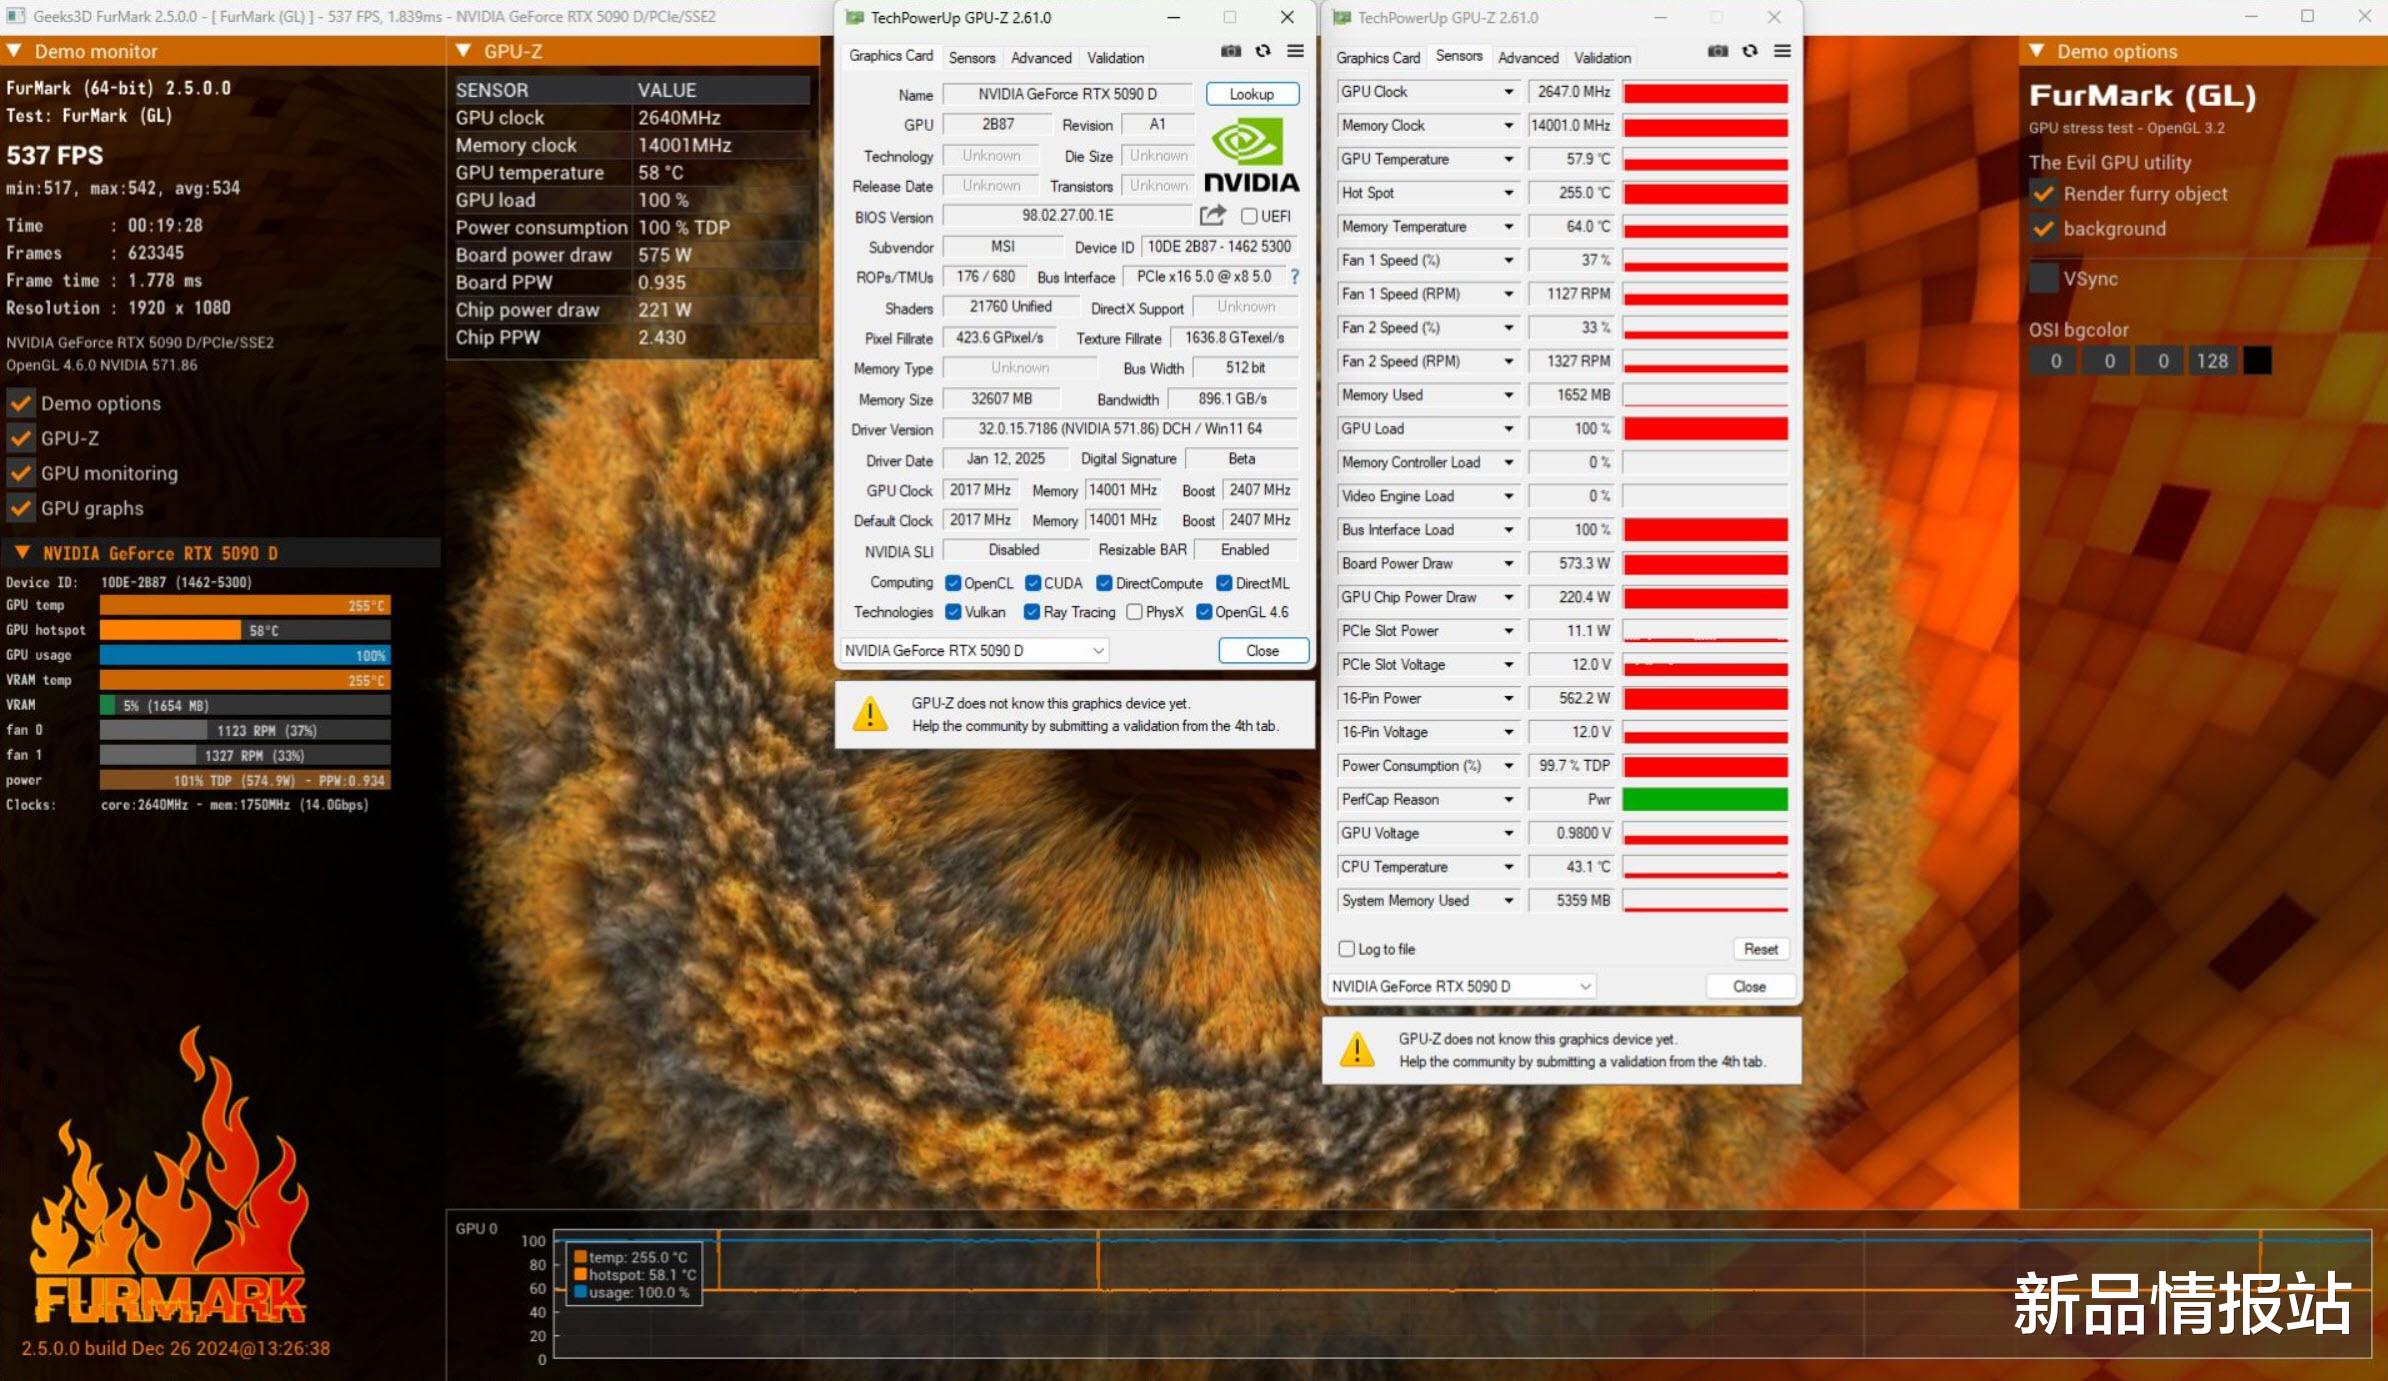Click the Lookup button
Image resolution: width=2388 pixels, height=1381 pixels.
tap(1251, 94)
